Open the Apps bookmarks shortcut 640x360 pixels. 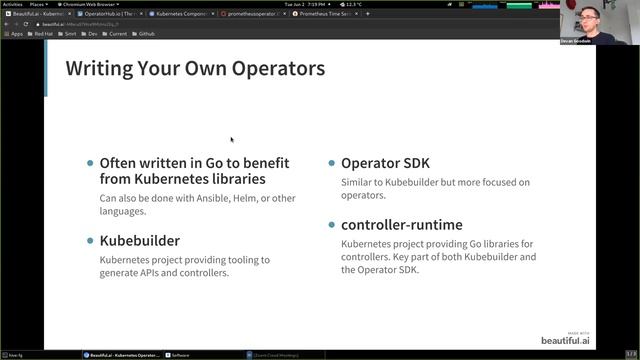click(13, 34)
